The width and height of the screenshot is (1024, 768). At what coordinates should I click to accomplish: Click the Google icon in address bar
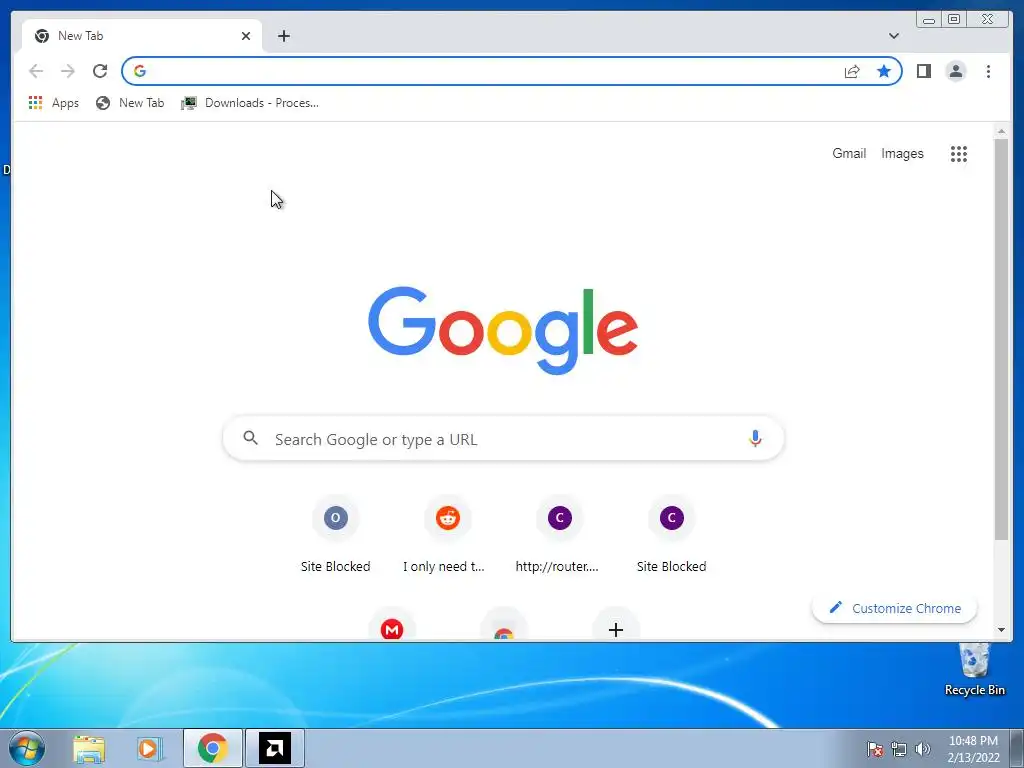click(140, 71)
